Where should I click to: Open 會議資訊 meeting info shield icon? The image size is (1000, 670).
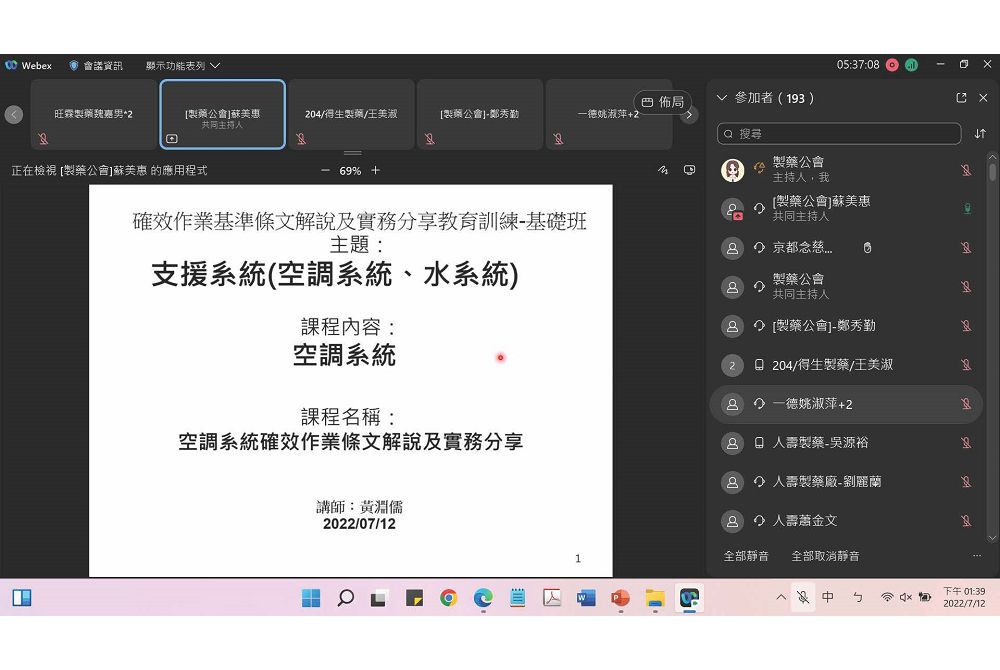(x=73, y=66)
